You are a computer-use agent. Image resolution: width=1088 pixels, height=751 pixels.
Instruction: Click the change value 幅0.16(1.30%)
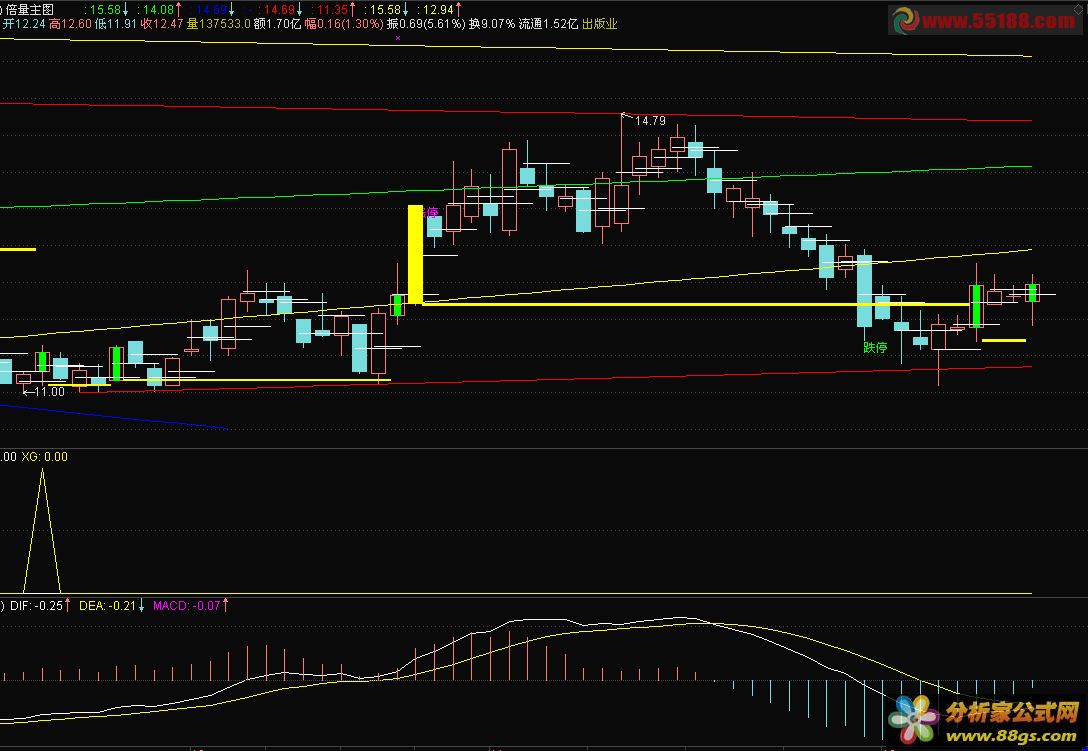344,24
